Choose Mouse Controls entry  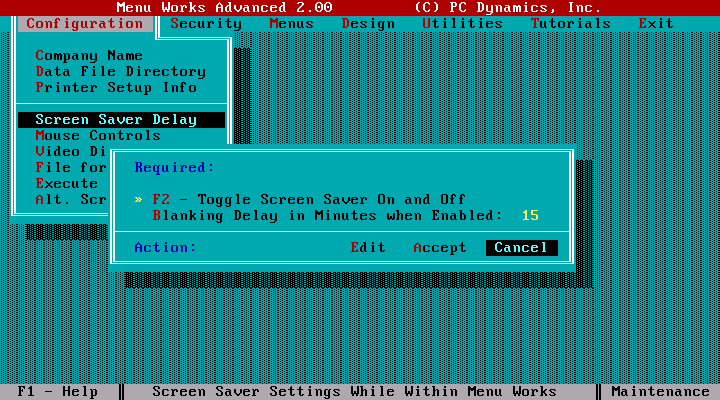tap(98, 136)
